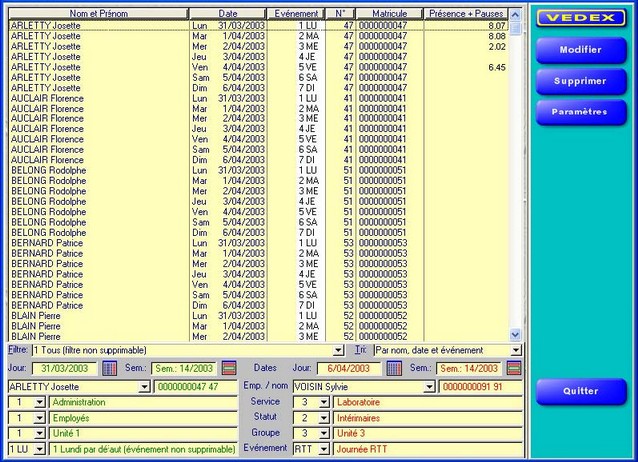Viewport: 638px width, 462px height.
Task: Click the Supprimer button
Action: 581,81
